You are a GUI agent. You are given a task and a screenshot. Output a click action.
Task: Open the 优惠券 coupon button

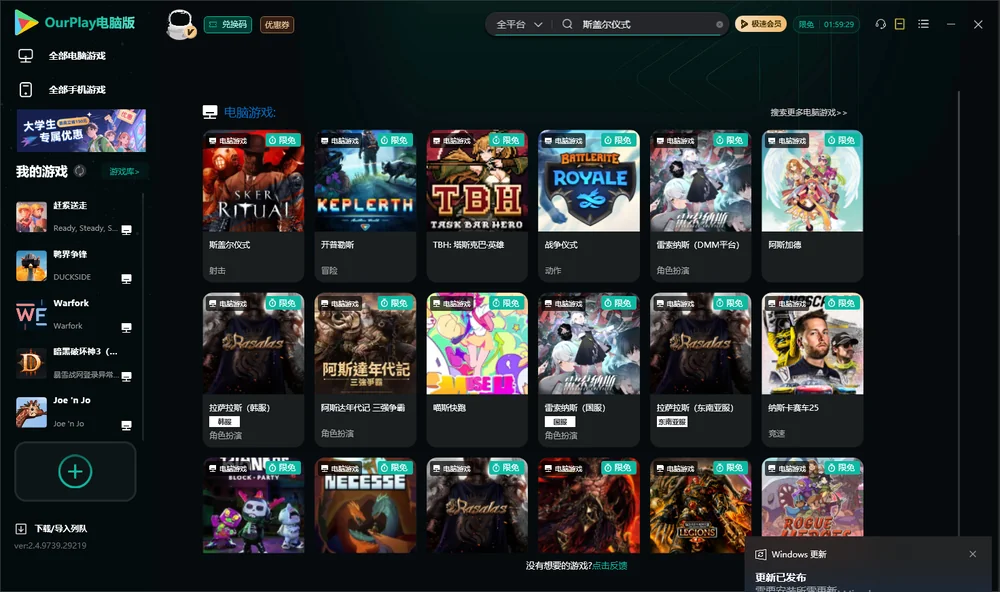[277, 25]
